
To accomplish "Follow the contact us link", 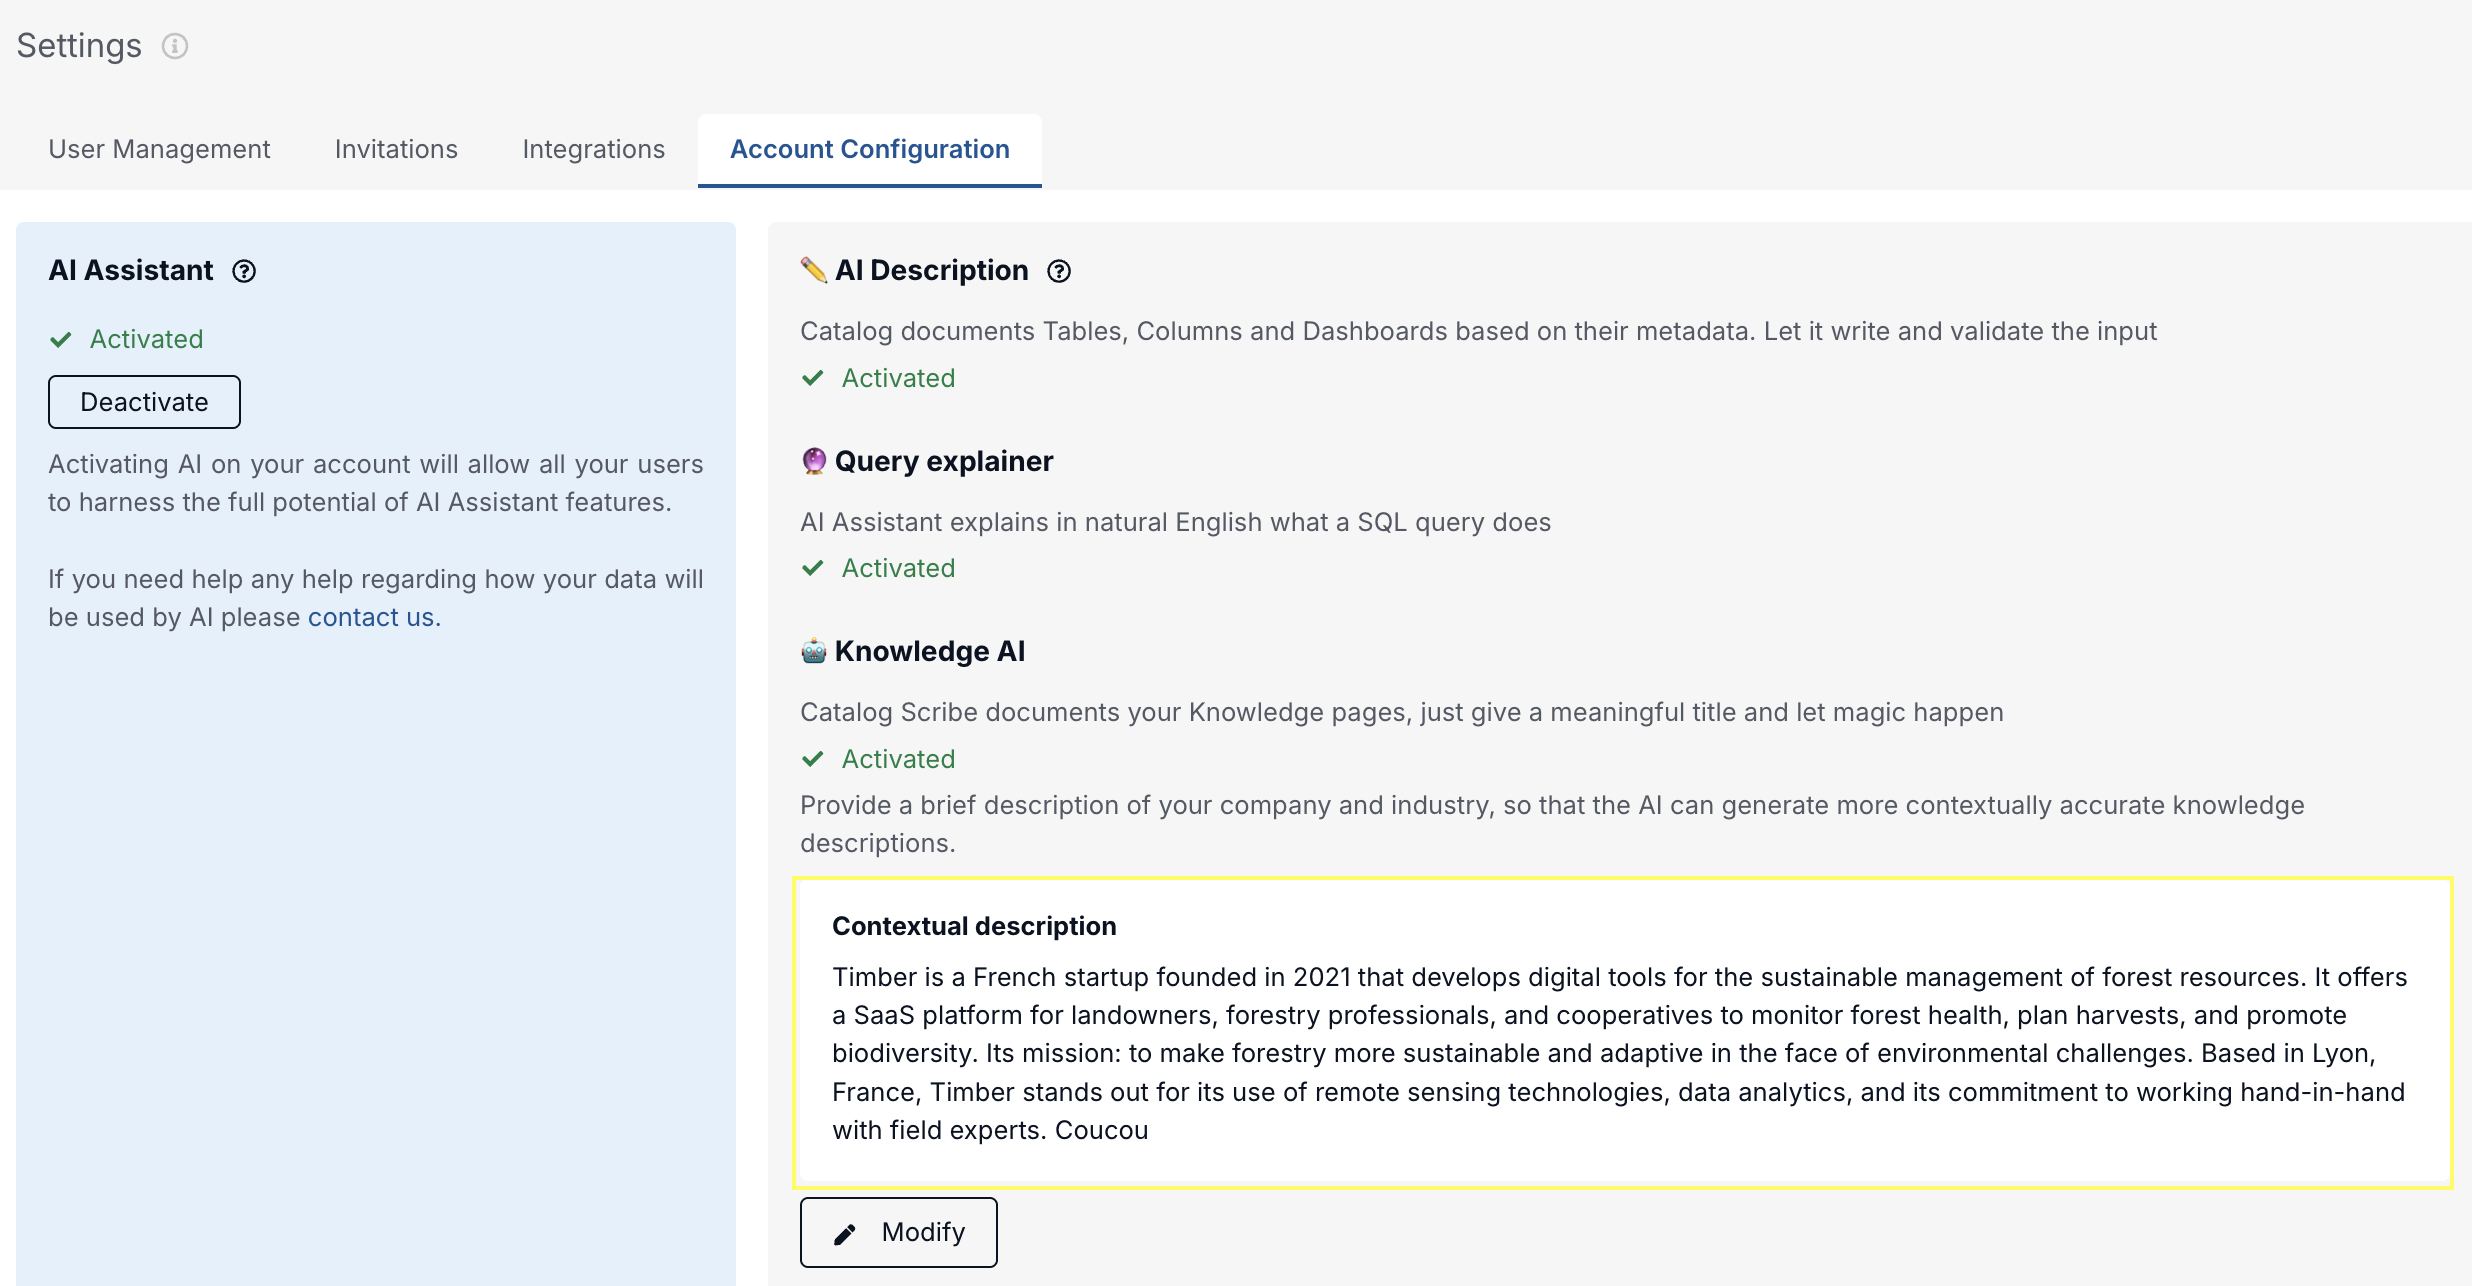I will [x=370, y=617].
